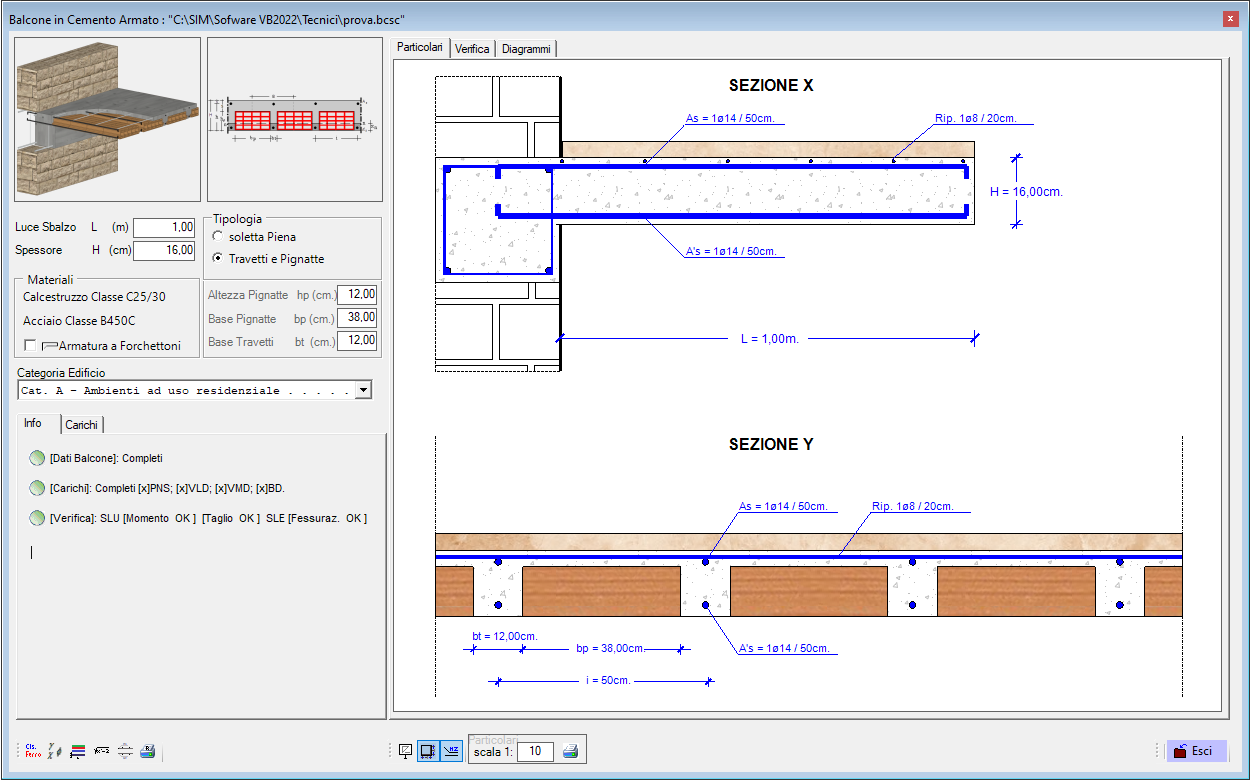Toggle the highlighted section frame icon
This screenshot has height=780, width=1250.
tap(428, 751)
